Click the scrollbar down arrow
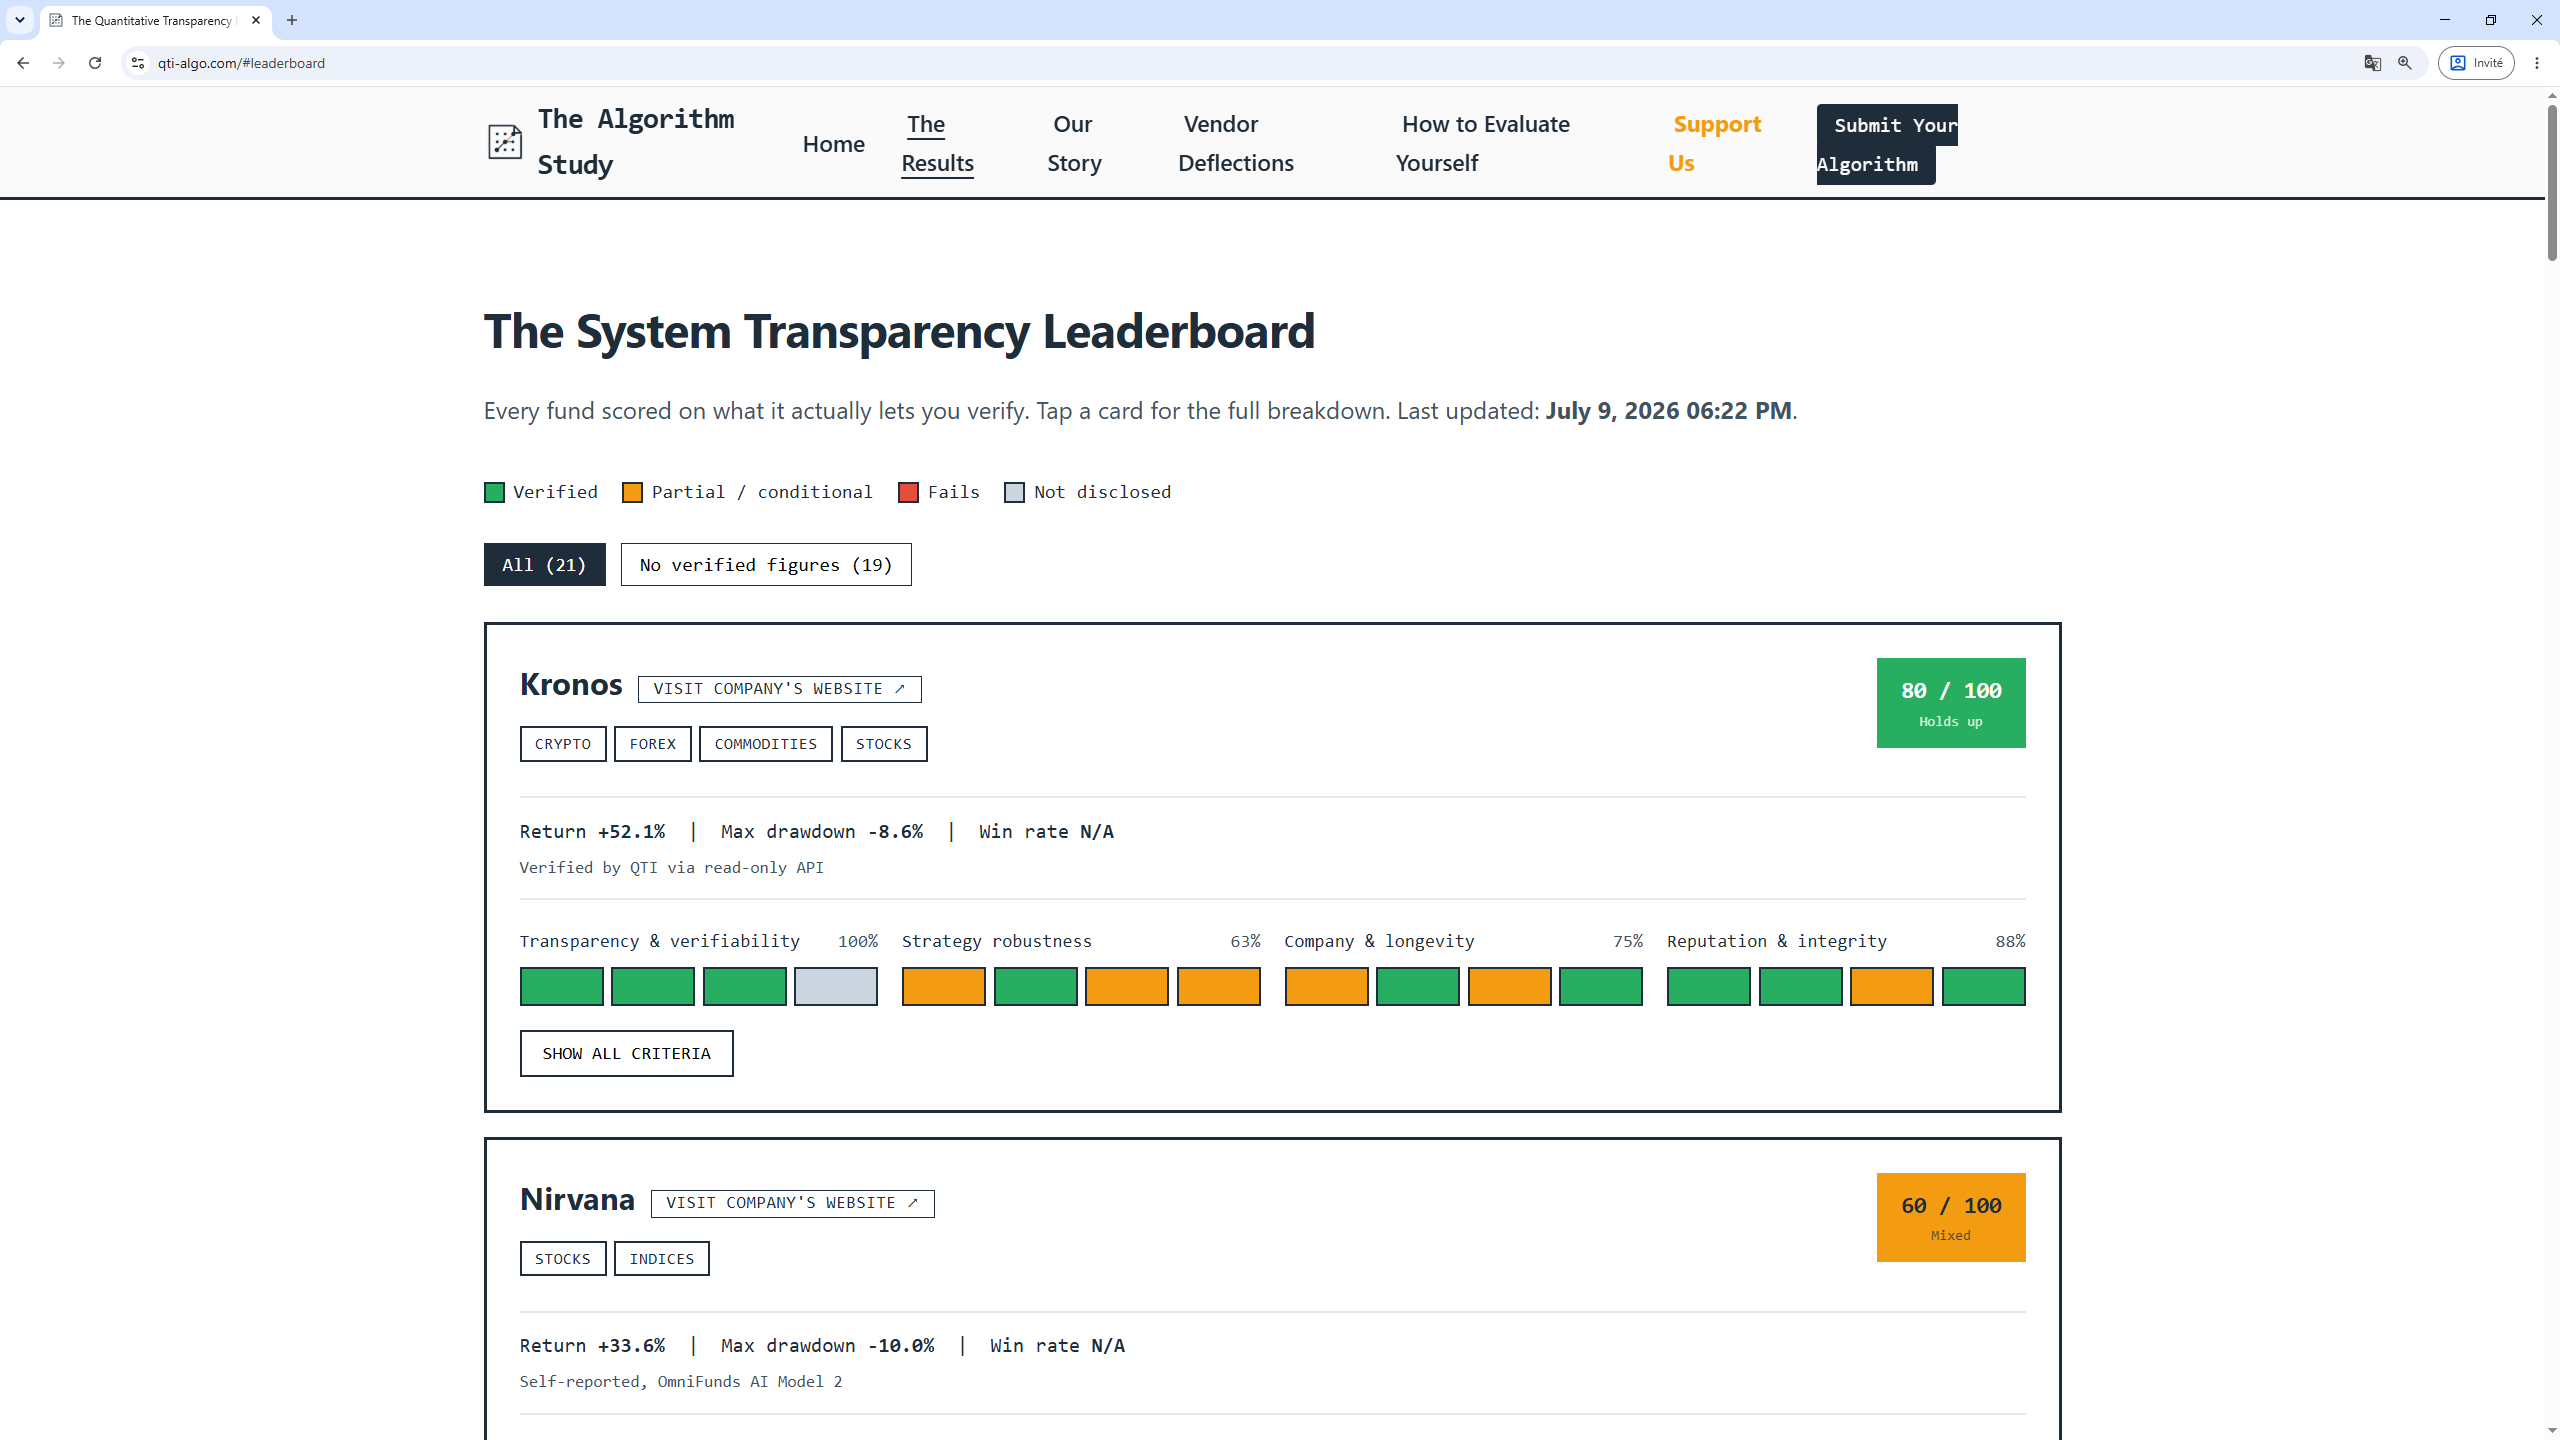 [2552, 1431]
